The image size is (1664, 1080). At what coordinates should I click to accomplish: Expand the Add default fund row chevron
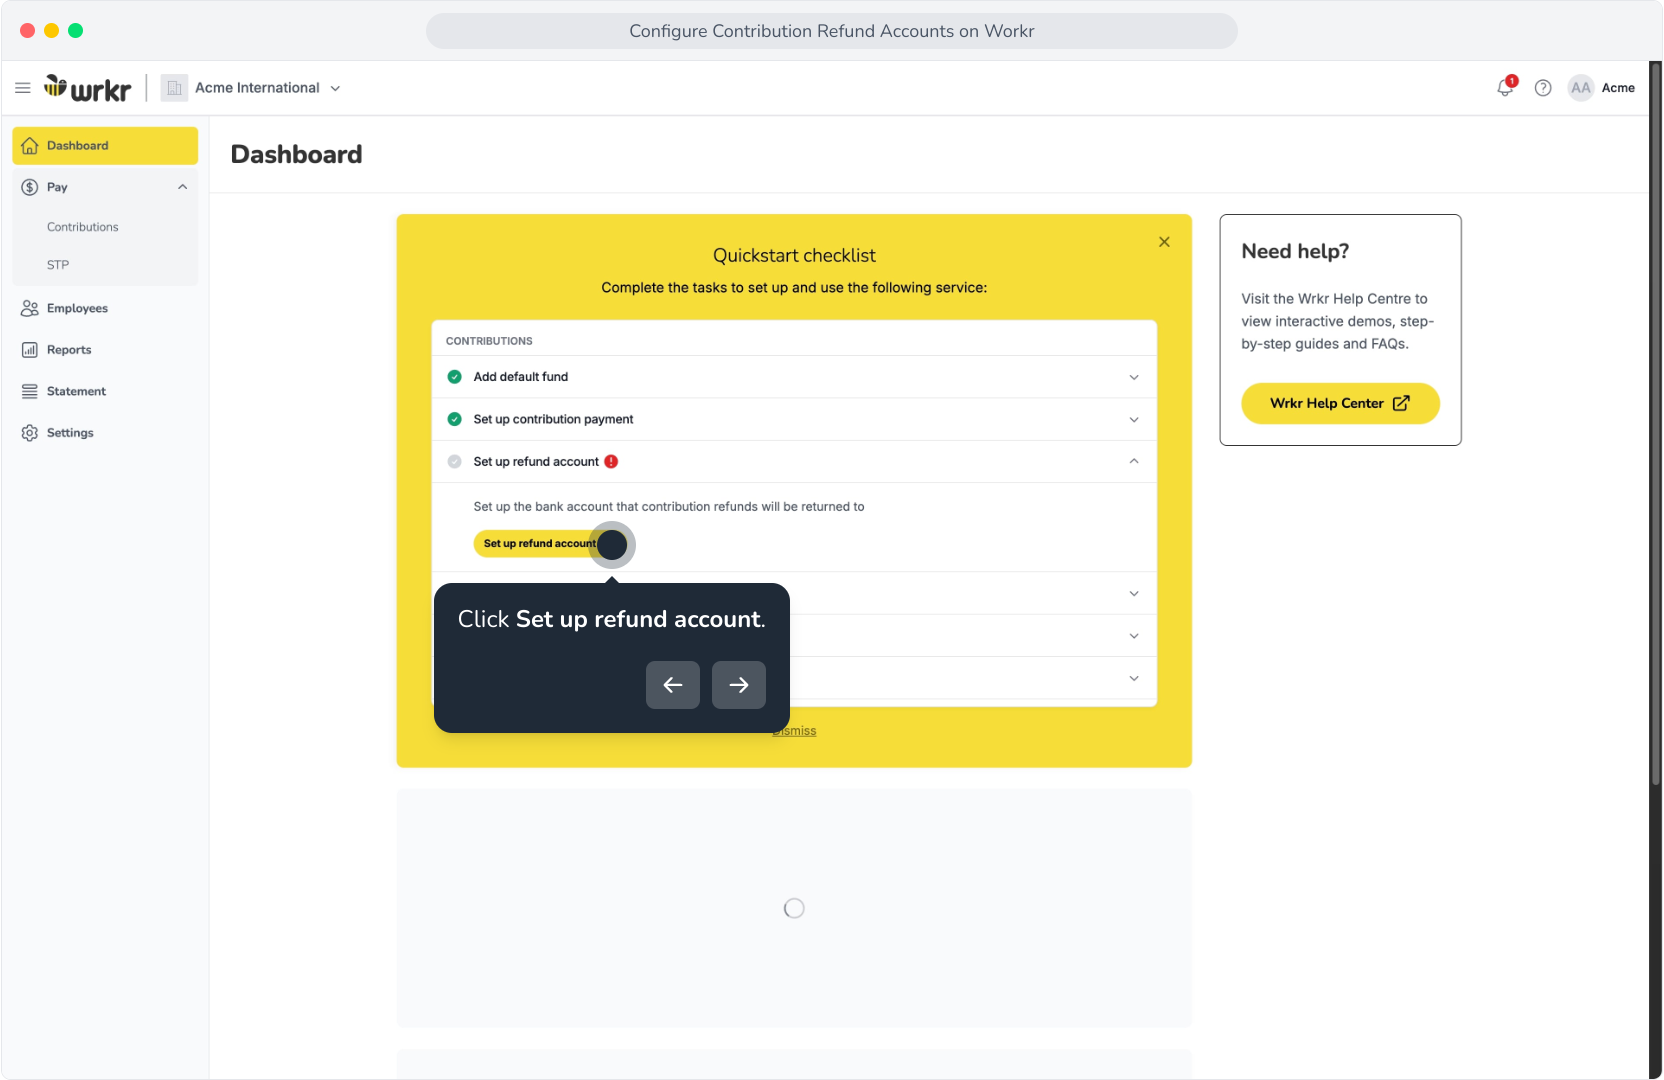tap(1134, 377)
